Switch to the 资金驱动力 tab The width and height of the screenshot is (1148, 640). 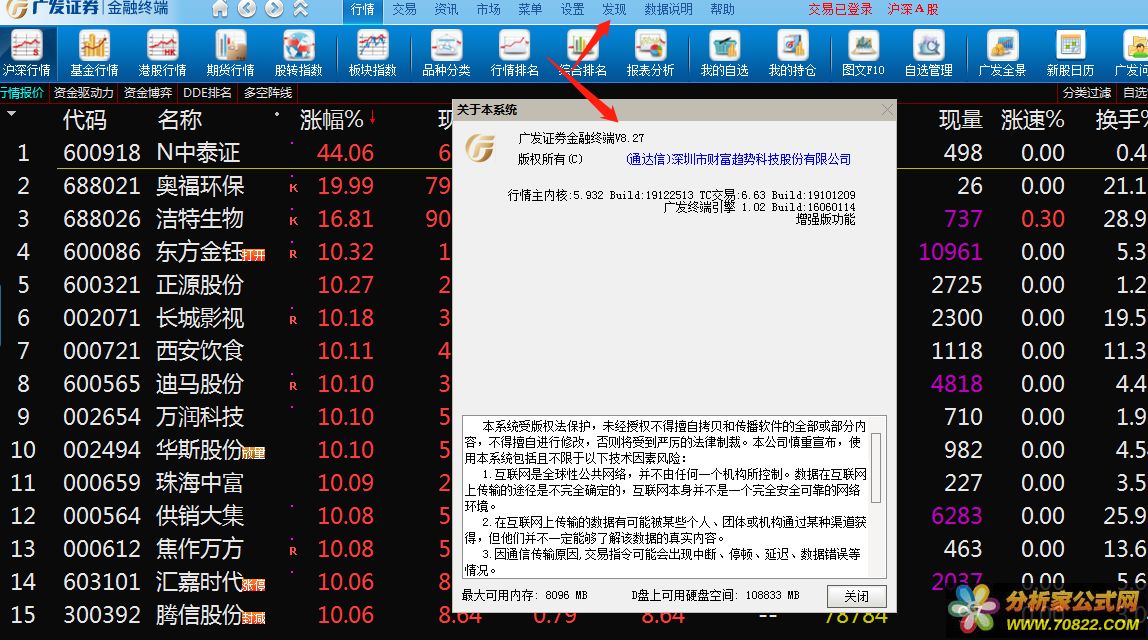83,93
